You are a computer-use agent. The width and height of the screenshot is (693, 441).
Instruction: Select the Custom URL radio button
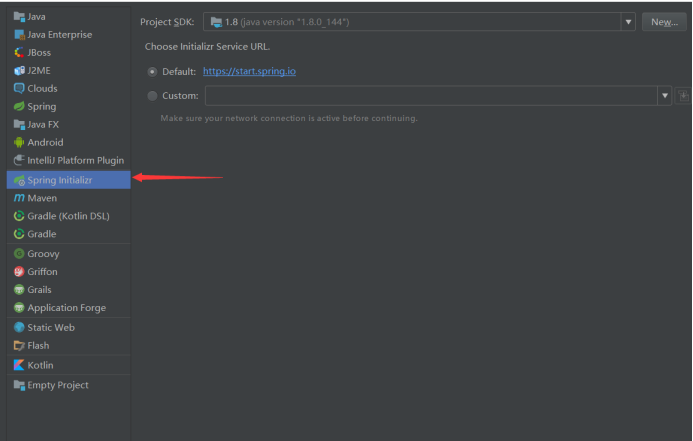[152, 95]
